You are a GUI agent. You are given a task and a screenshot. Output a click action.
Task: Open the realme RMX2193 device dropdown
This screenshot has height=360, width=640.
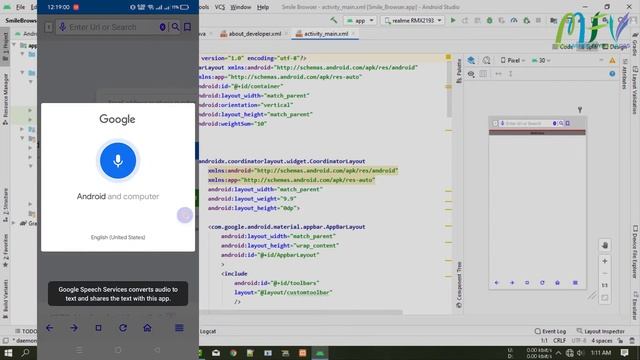[x=413, y=20]
